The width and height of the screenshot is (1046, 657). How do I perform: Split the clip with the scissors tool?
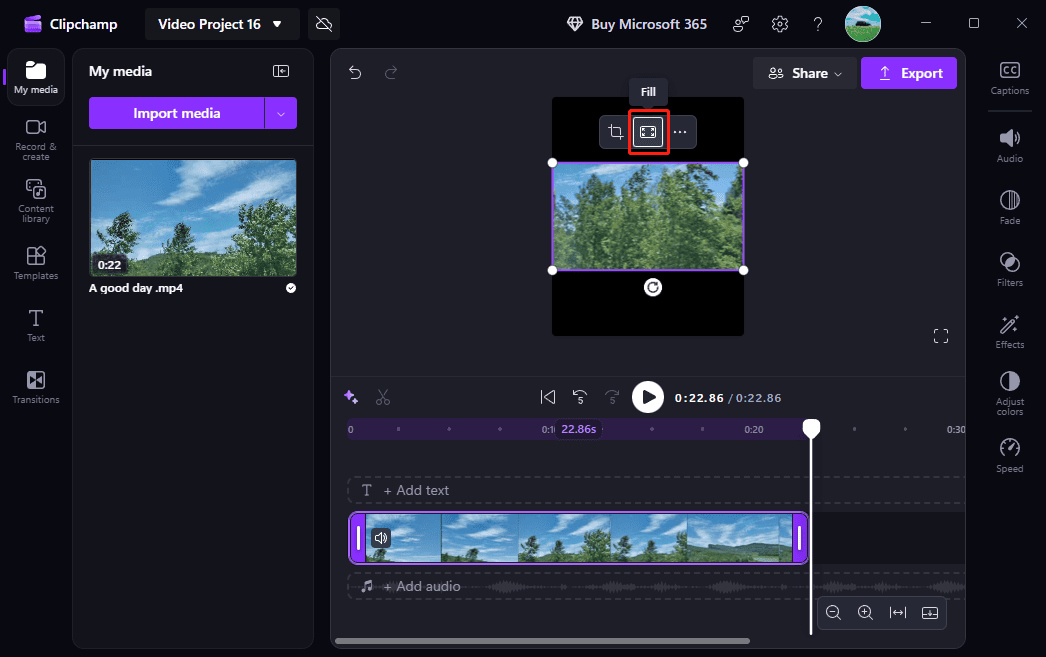click(x=383, y=397)
